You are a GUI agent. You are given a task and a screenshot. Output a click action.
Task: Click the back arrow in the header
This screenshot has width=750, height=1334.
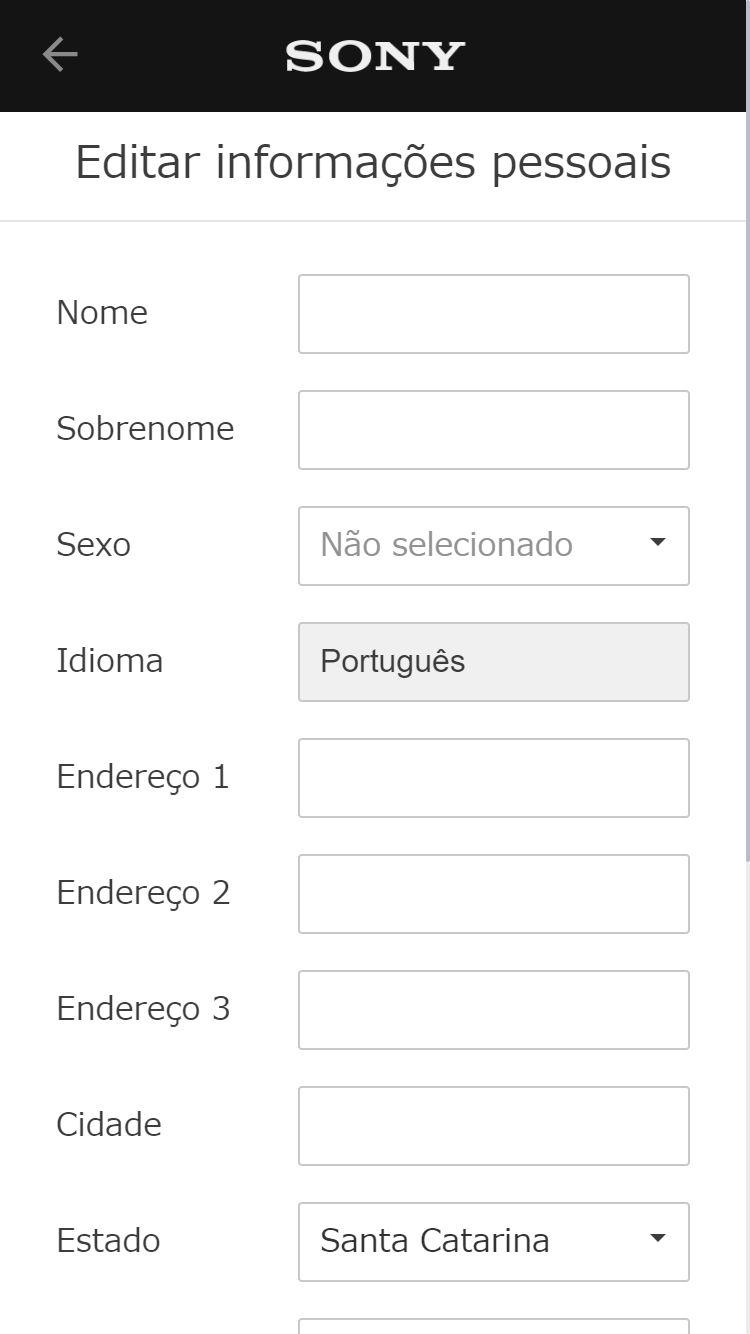click(58, 55)
